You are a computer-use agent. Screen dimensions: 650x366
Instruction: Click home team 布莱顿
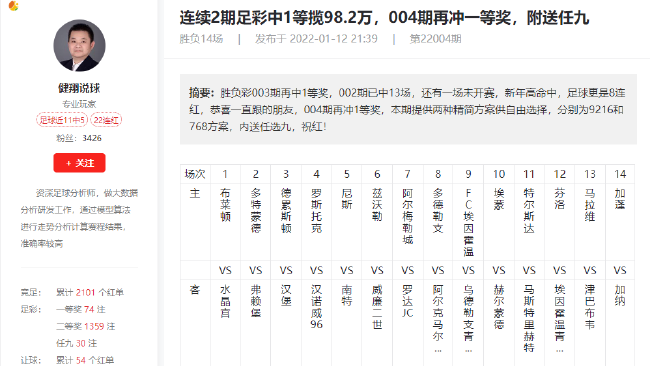(x=225, y=205)
